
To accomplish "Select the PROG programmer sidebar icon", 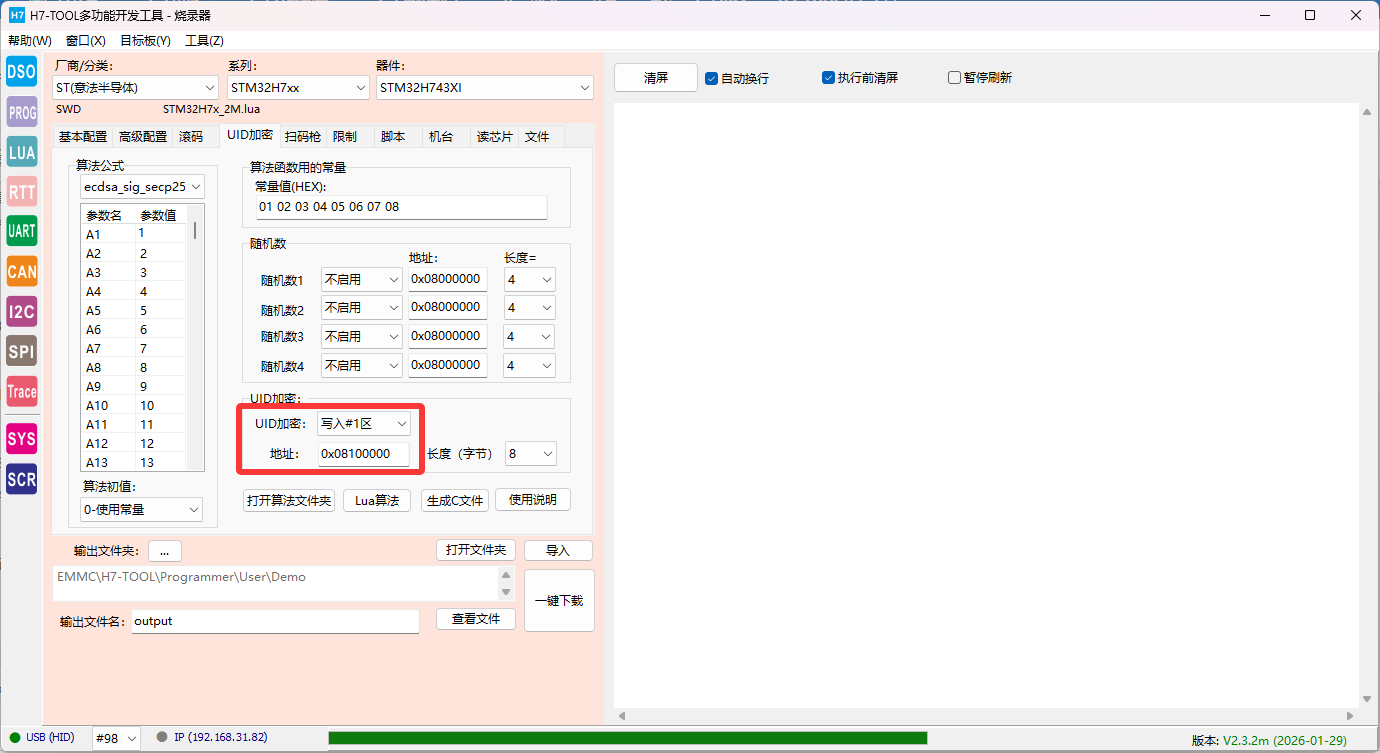I will coord(21,112).
